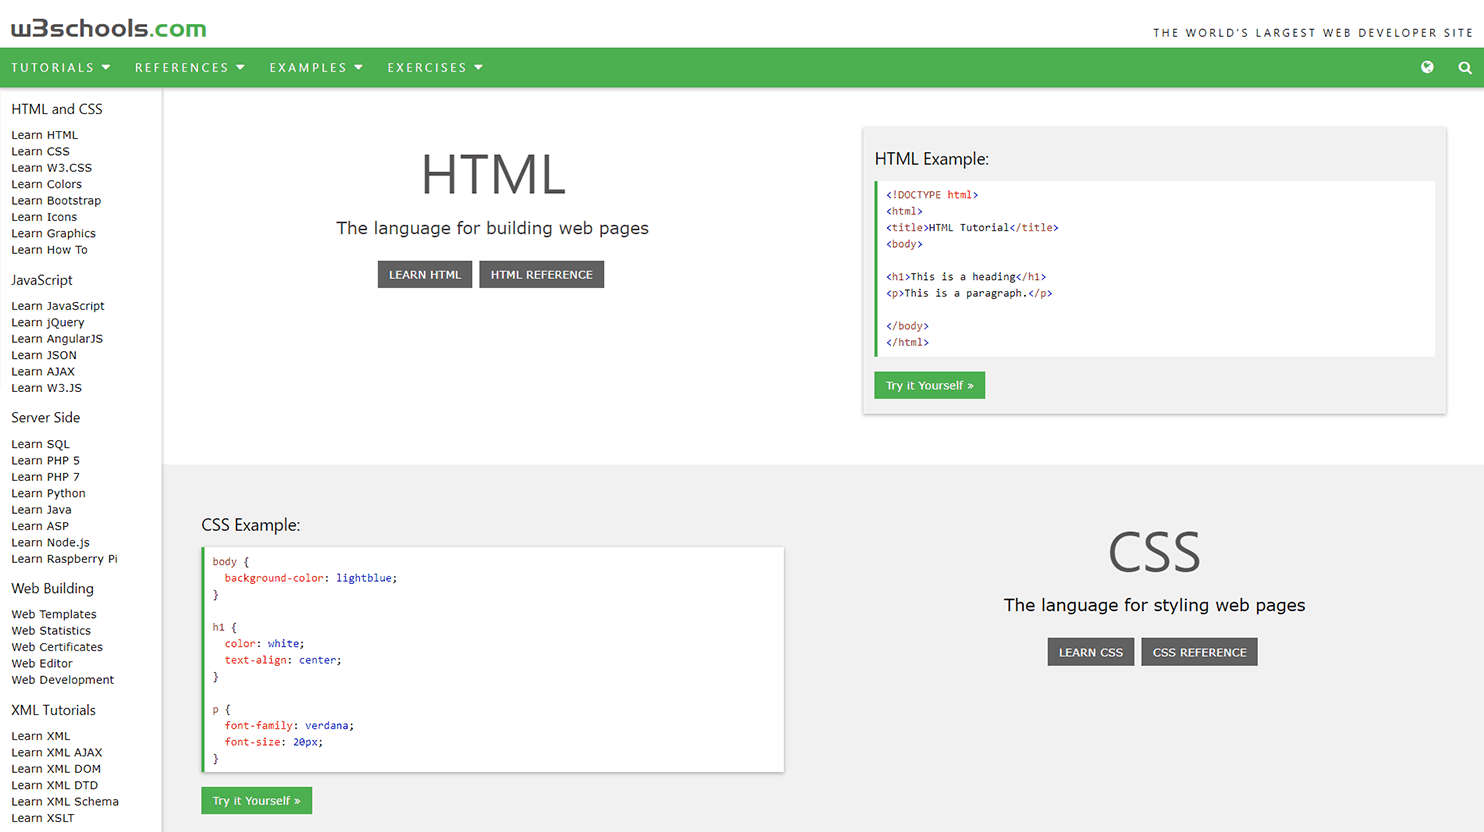Go to Learn XSLT
The image size is (1484, 832).
[43, 818]
